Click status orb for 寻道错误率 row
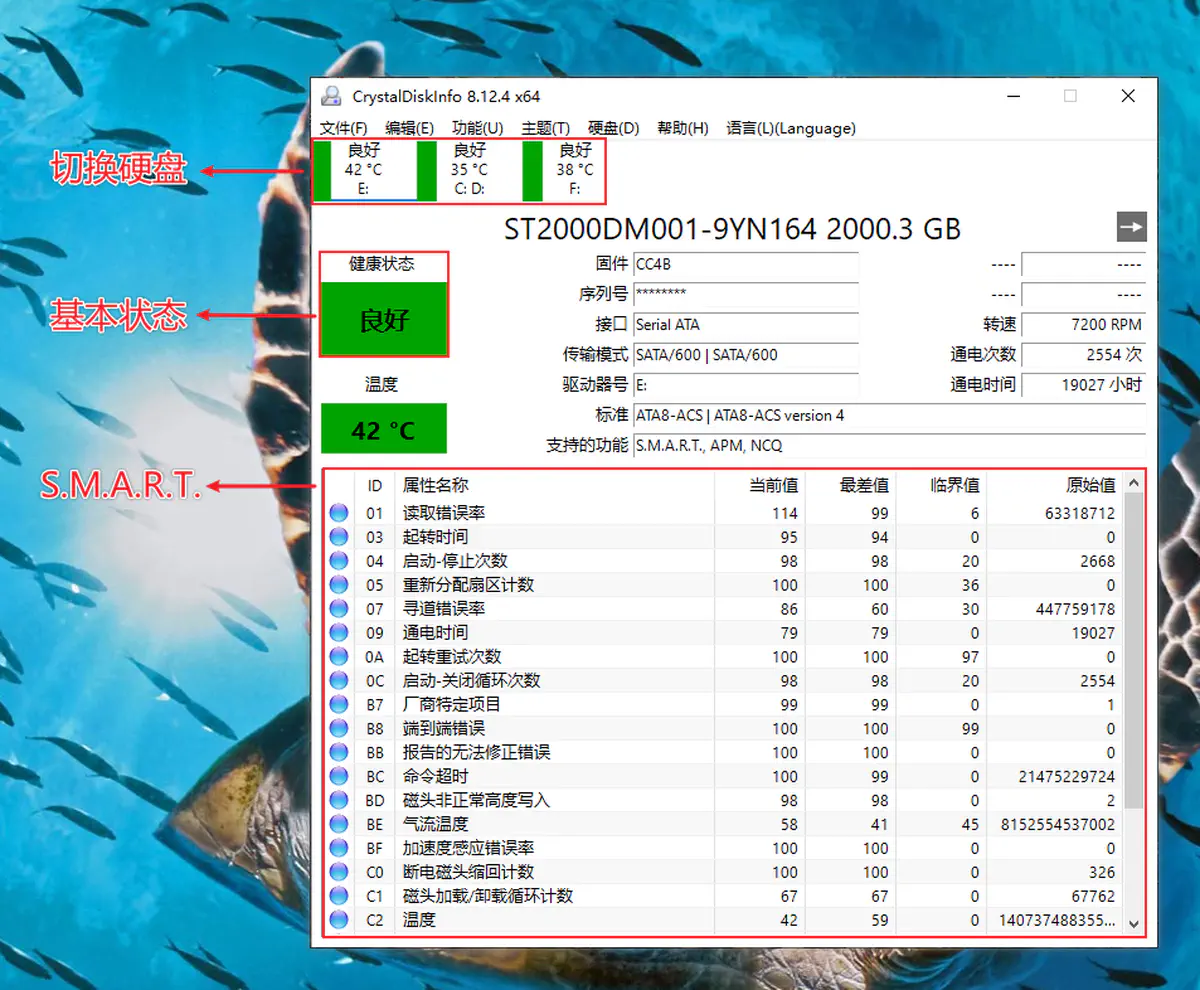Screen dimensions: 1200x990 339,609
